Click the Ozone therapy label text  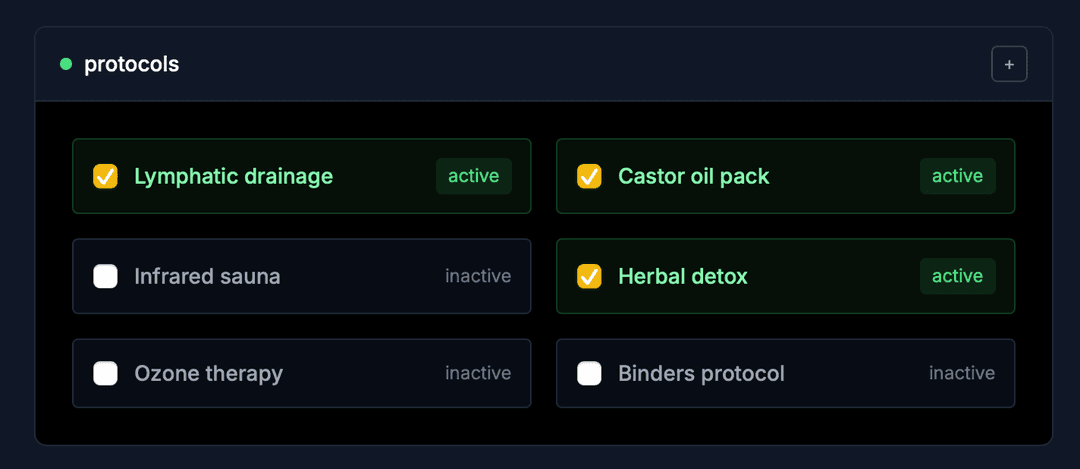point(208,373)
